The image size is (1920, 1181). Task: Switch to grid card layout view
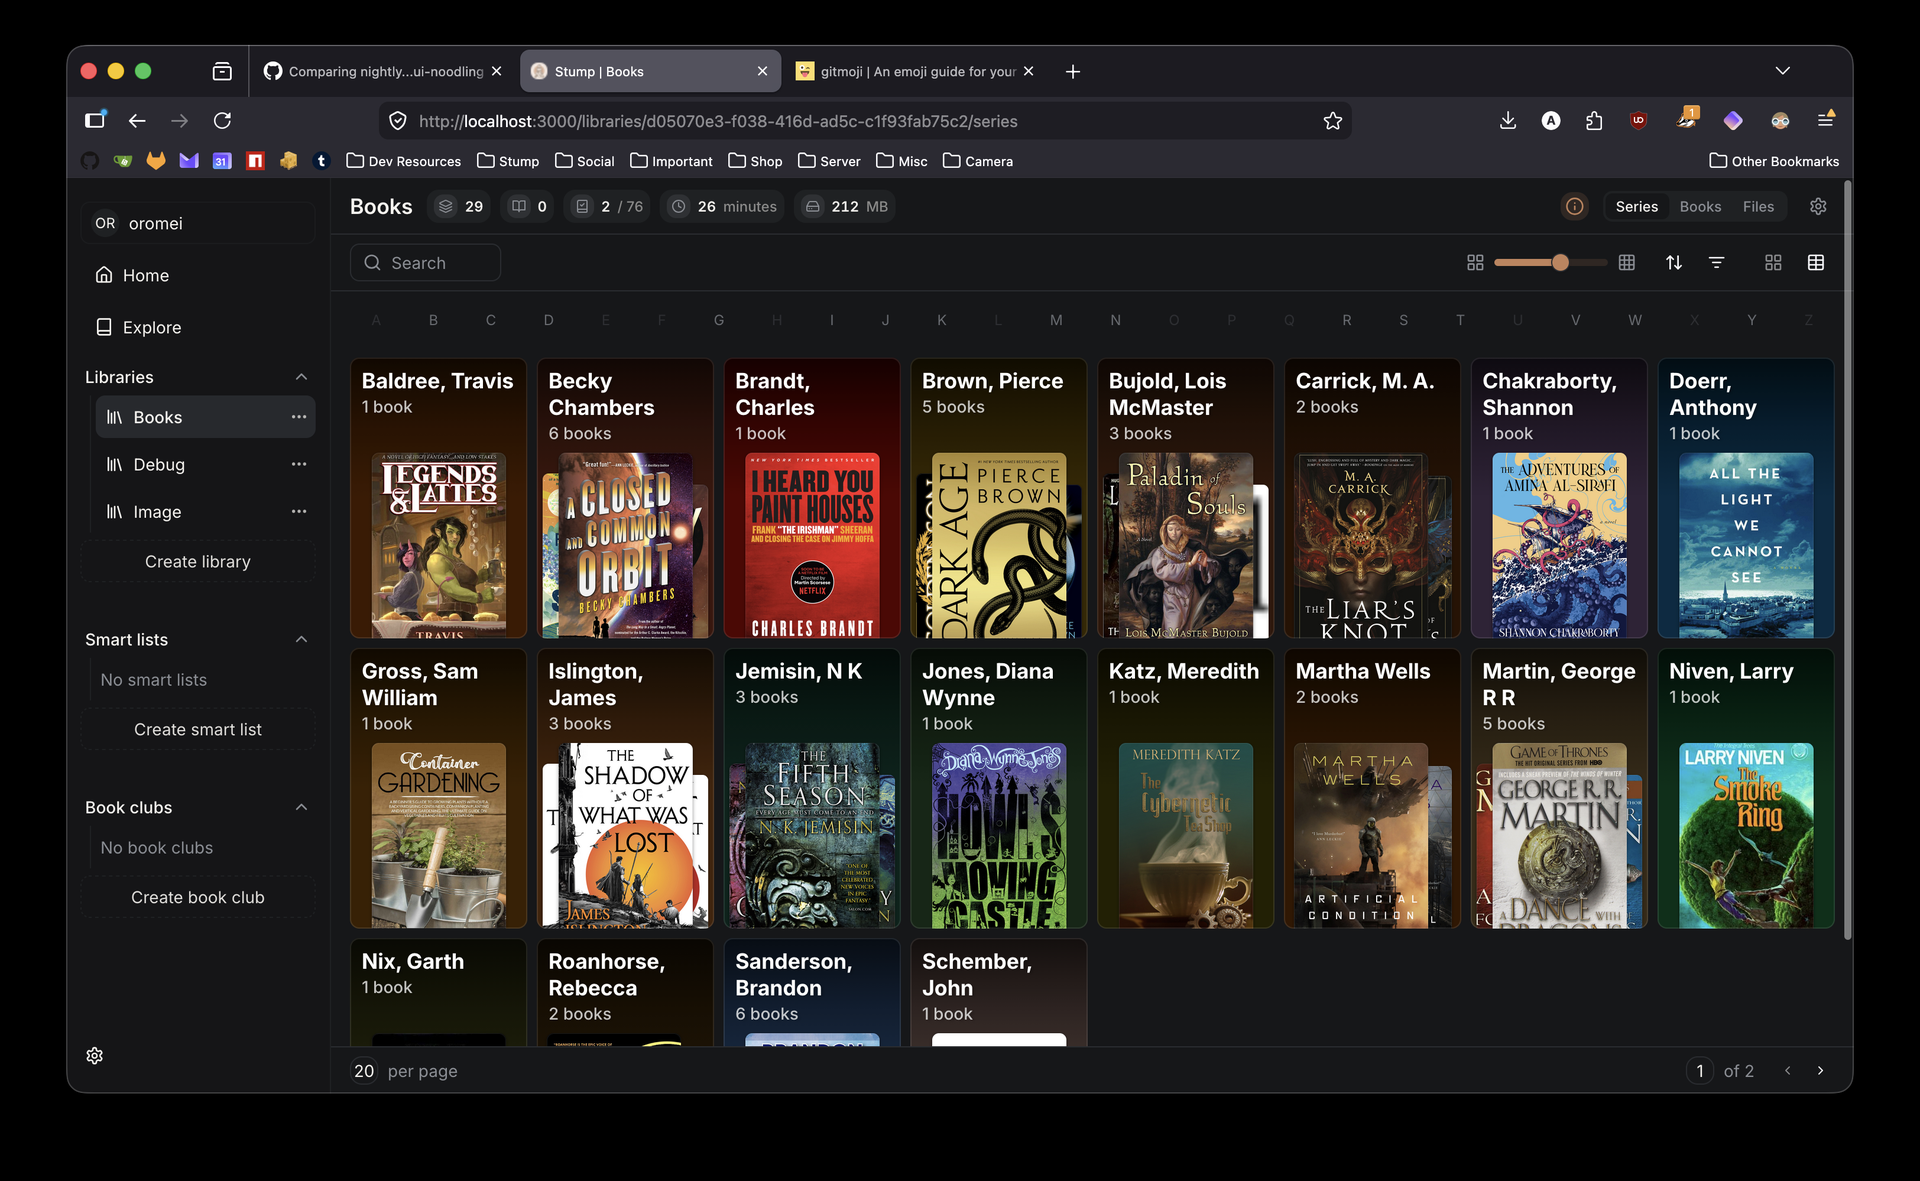click(x=1773, y=263)
